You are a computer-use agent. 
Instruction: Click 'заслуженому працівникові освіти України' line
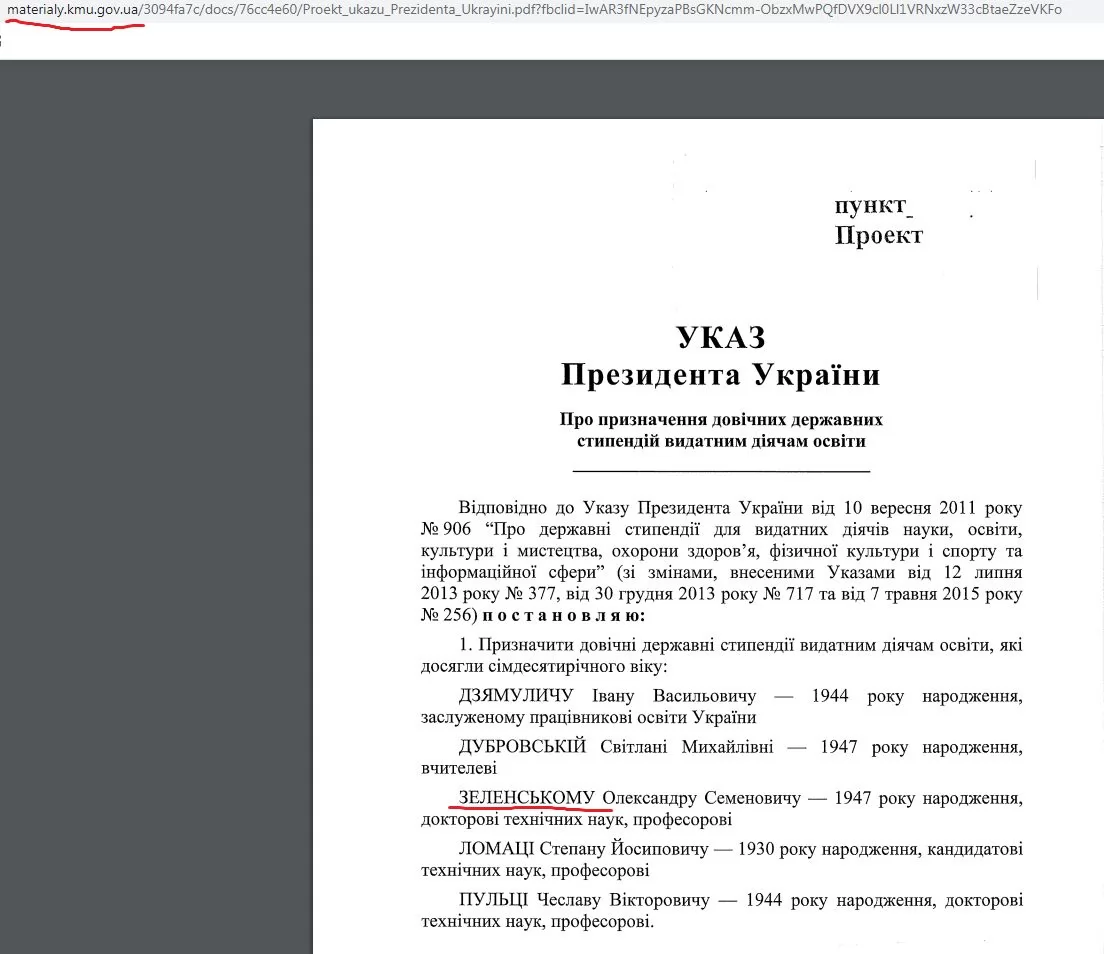click(x=589, y=717)
